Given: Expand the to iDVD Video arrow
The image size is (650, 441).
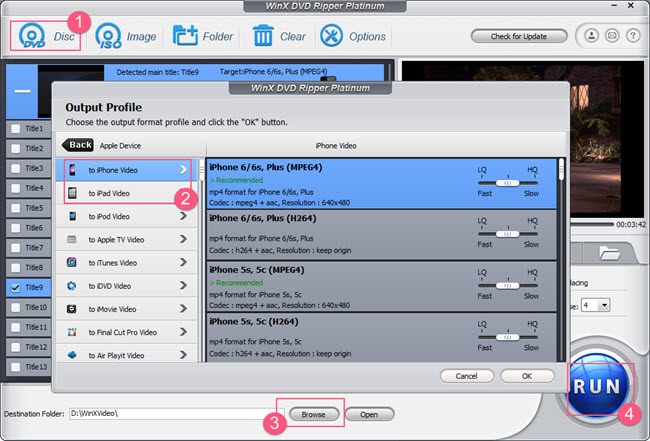Looking at the screenshot, I should coord(183,286).
